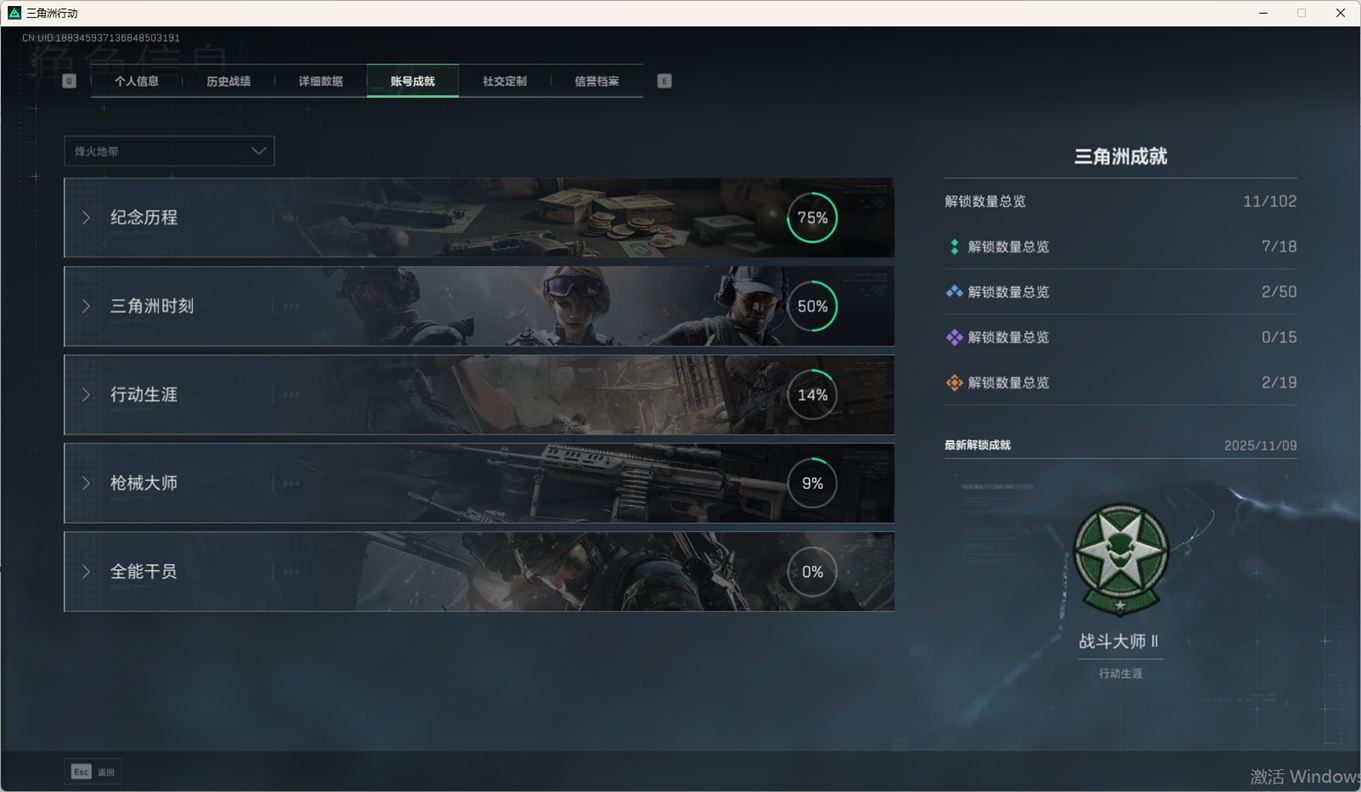Go to the 社交定制 tab
Viewport: 1361px width, 792px height.
(x=504, y=81)
